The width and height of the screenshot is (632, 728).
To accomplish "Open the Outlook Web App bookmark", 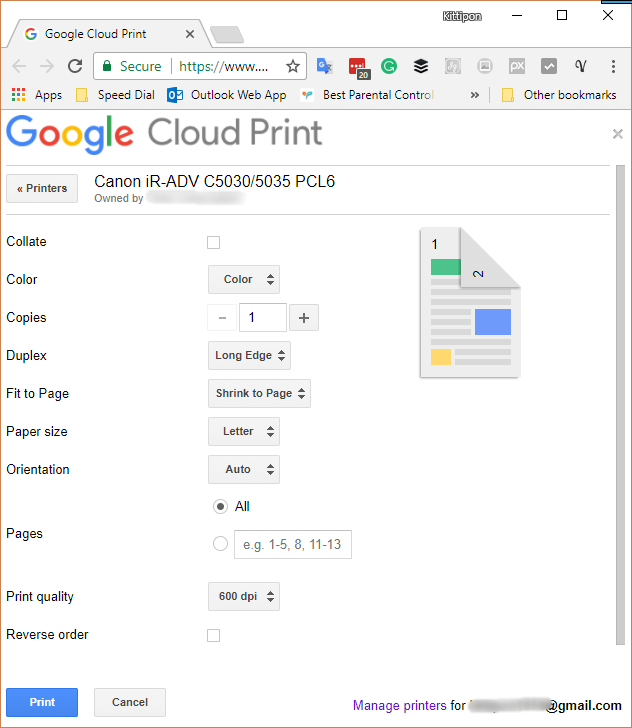I will click(227, 95).
